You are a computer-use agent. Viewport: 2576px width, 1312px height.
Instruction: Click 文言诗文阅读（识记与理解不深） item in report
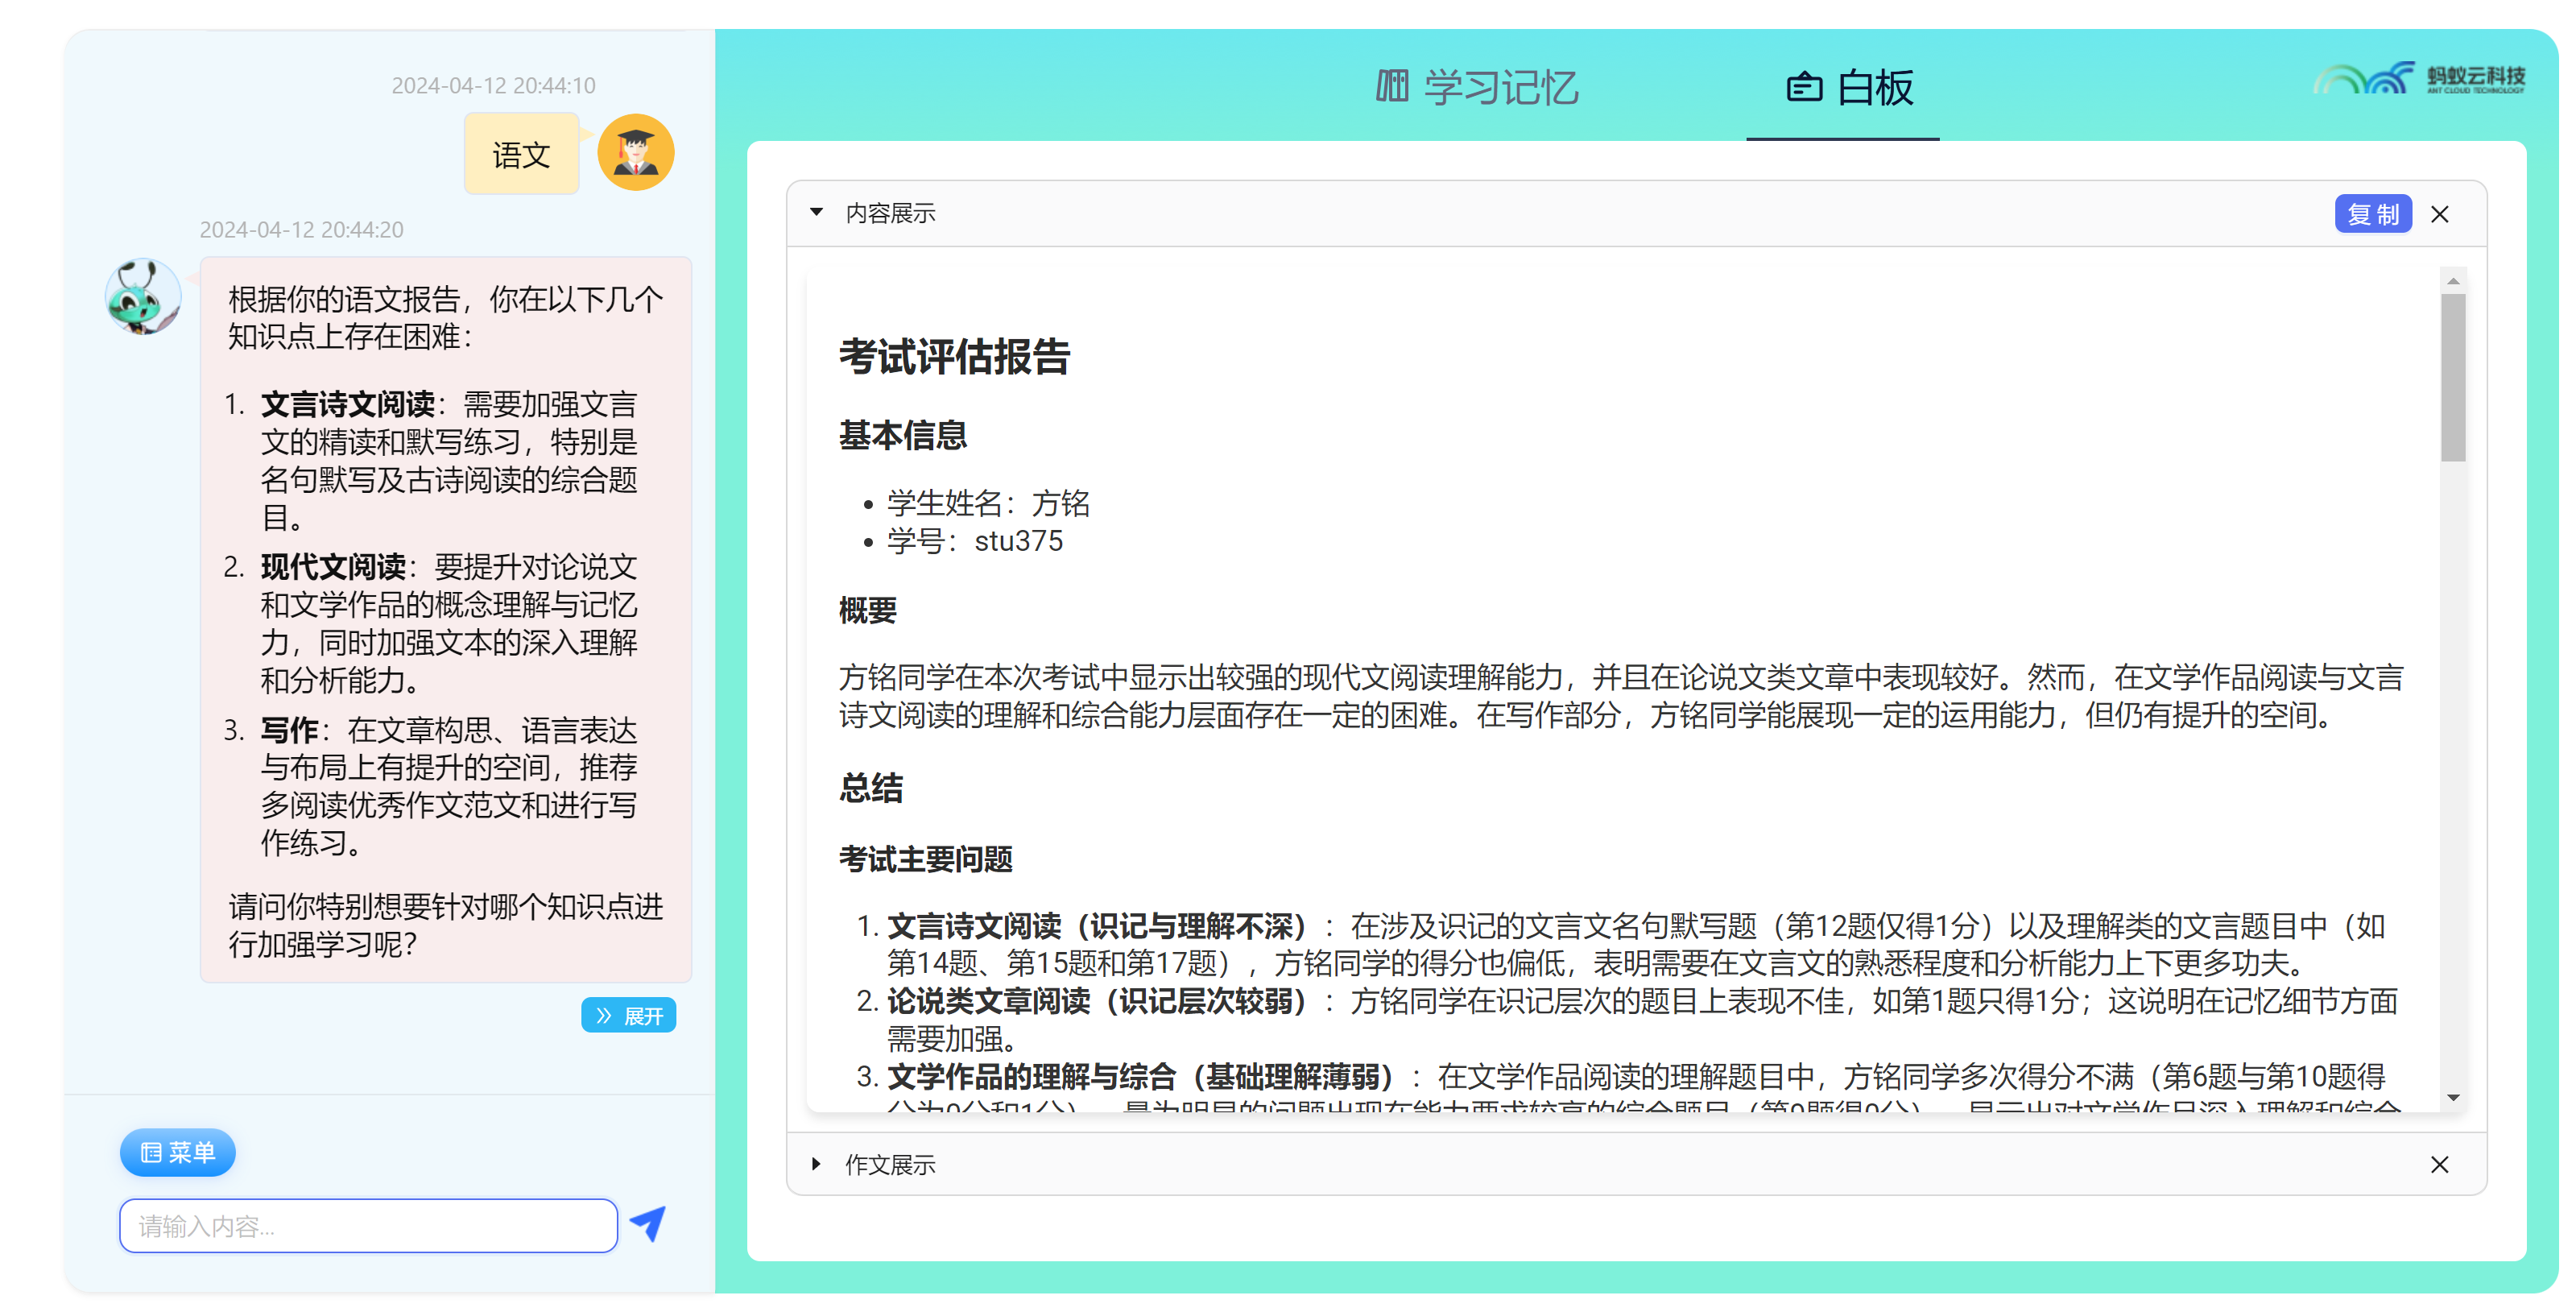click(1097, 925)
